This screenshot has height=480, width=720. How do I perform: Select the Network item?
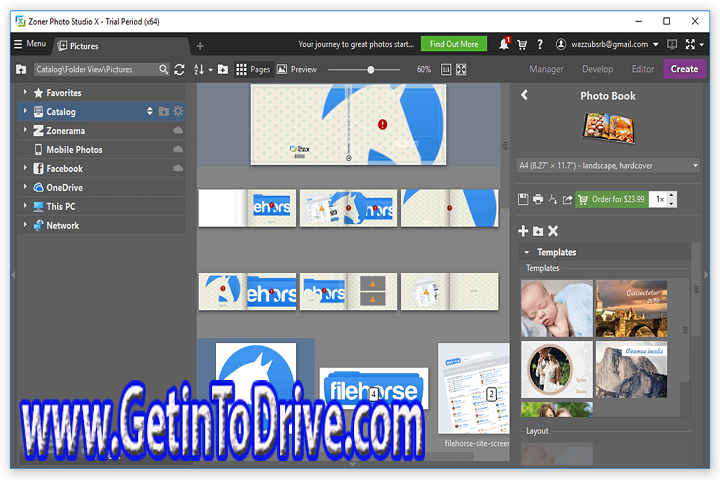(x=101, y=225)
